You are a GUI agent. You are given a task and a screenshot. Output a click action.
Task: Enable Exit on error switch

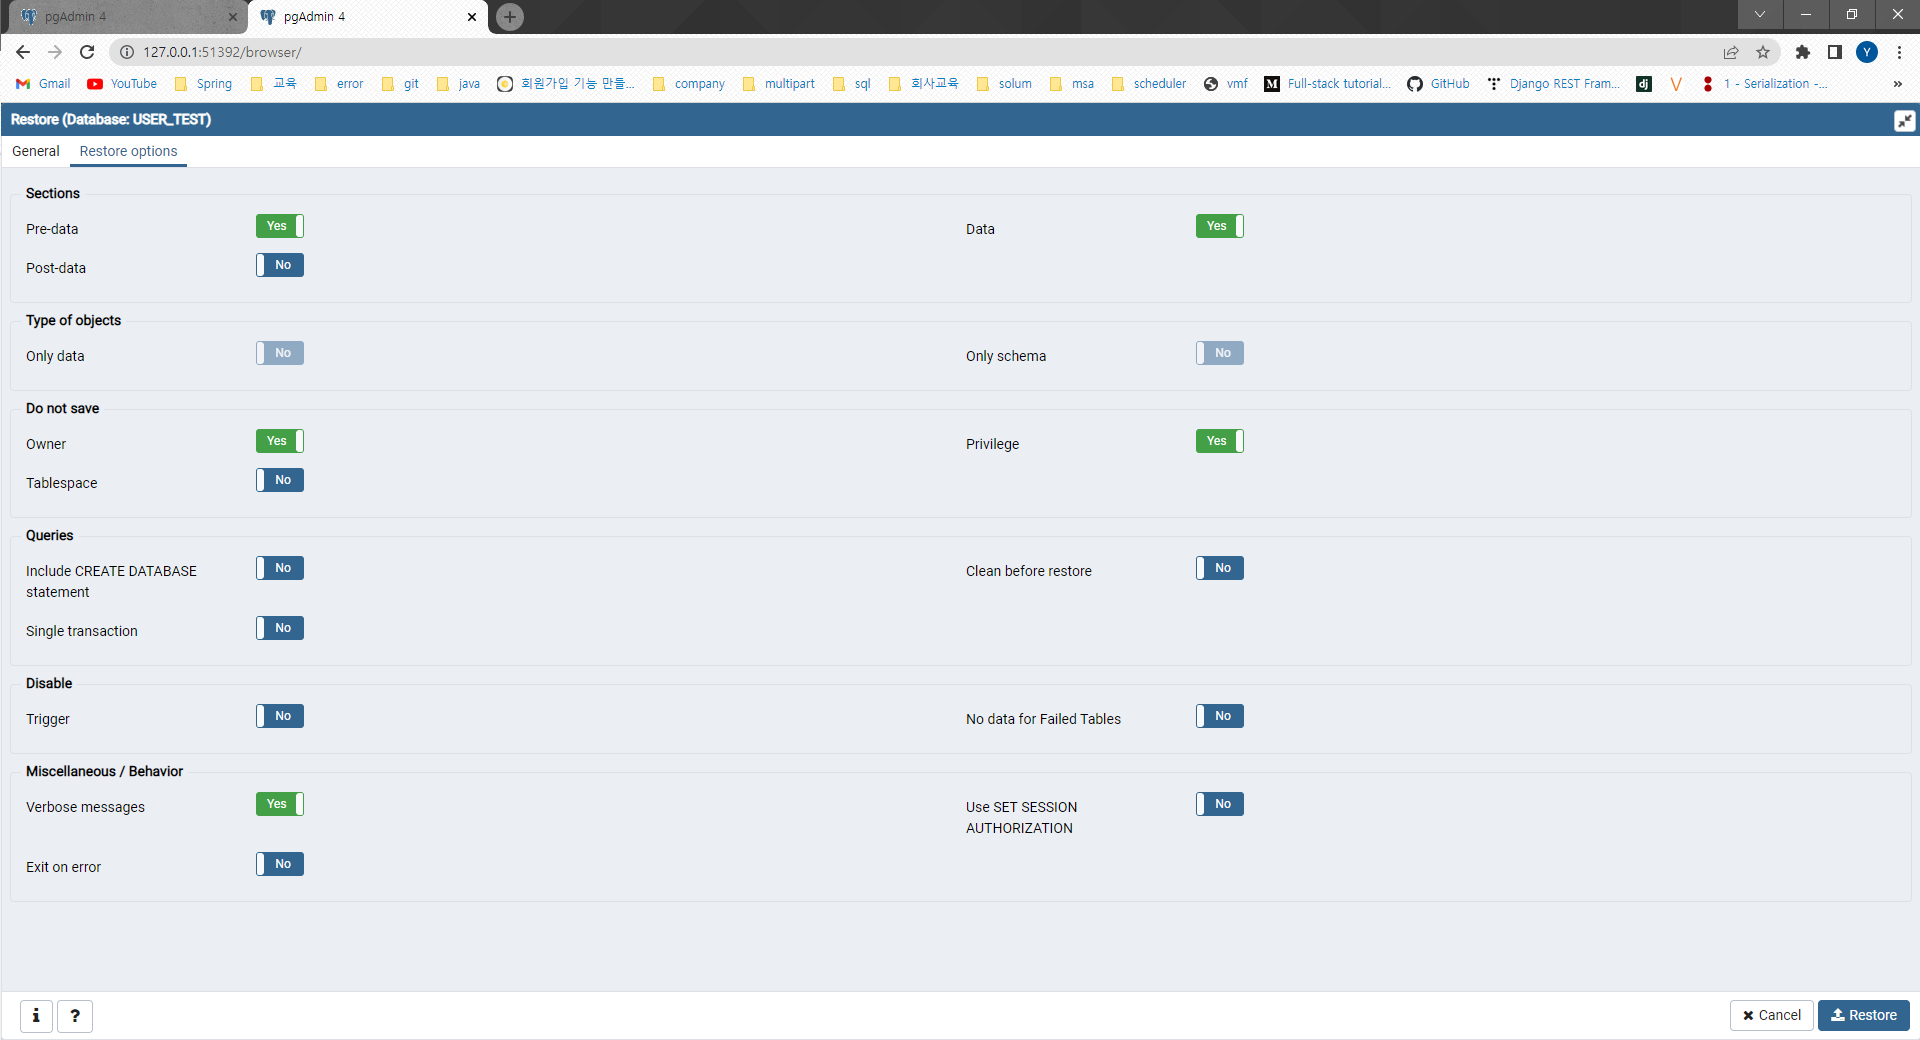point(280,864)
